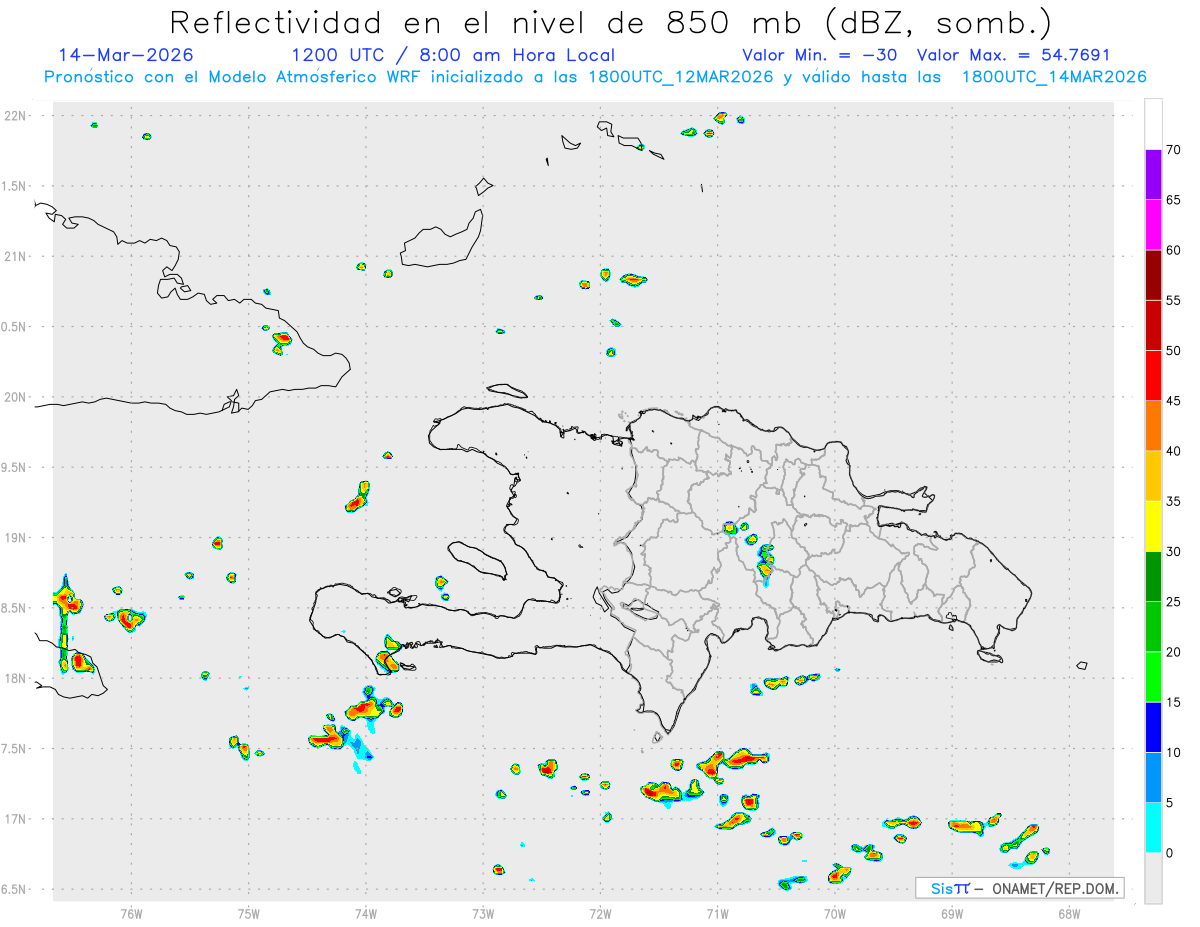Click the '73W' longitude label
The width and height of the screenshot is (1200, 927).
[x=483, y=914]
